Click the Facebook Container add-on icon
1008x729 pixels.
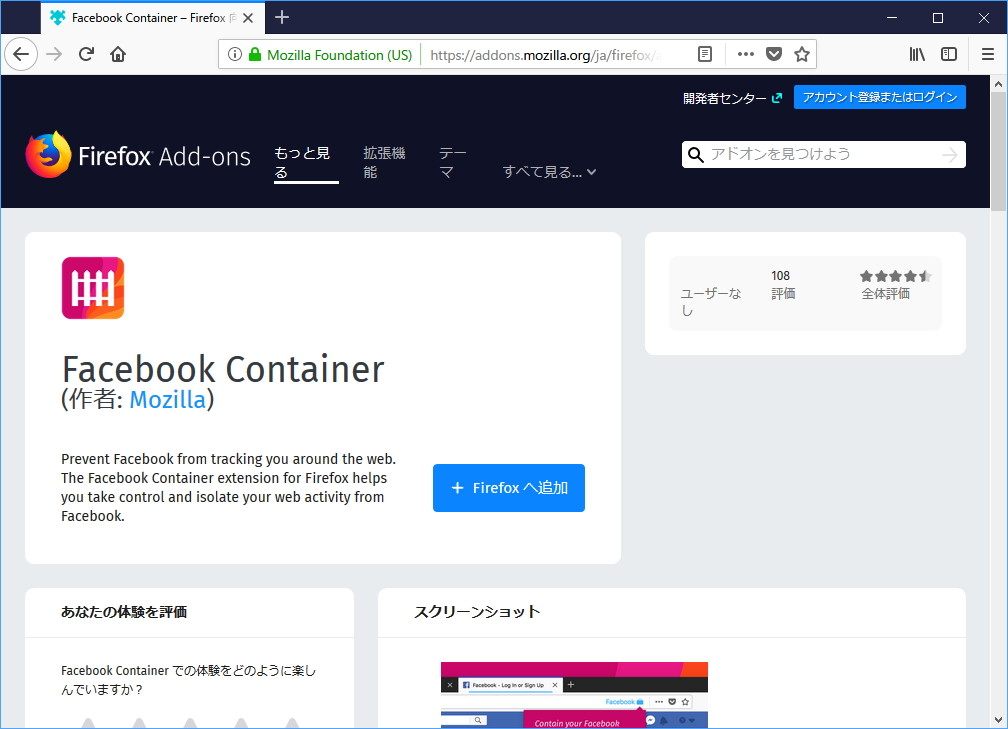click(92, 287)
